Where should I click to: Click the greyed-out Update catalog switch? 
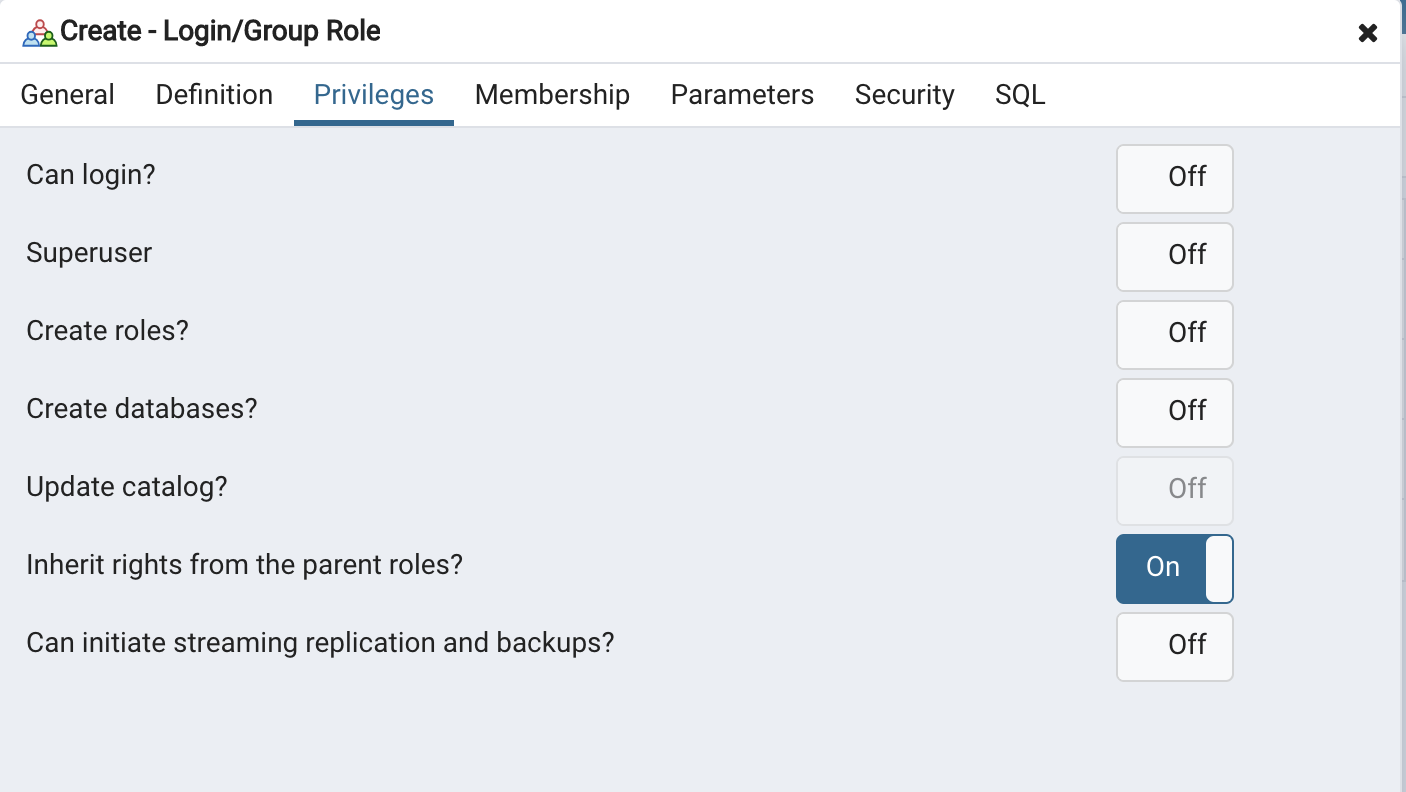(1174, 490)
